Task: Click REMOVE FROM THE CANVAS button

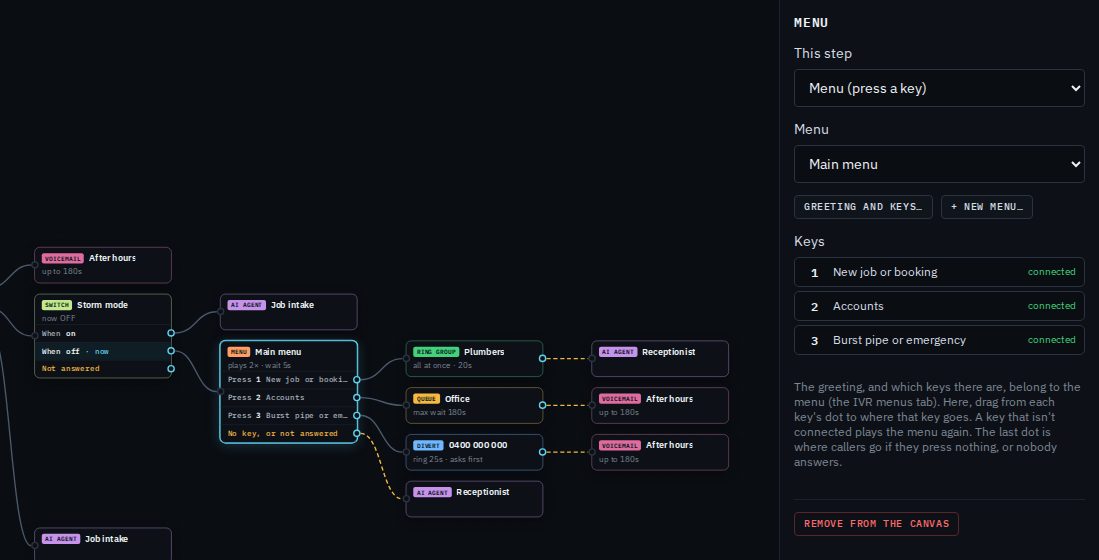Action: tap(876, 524)
